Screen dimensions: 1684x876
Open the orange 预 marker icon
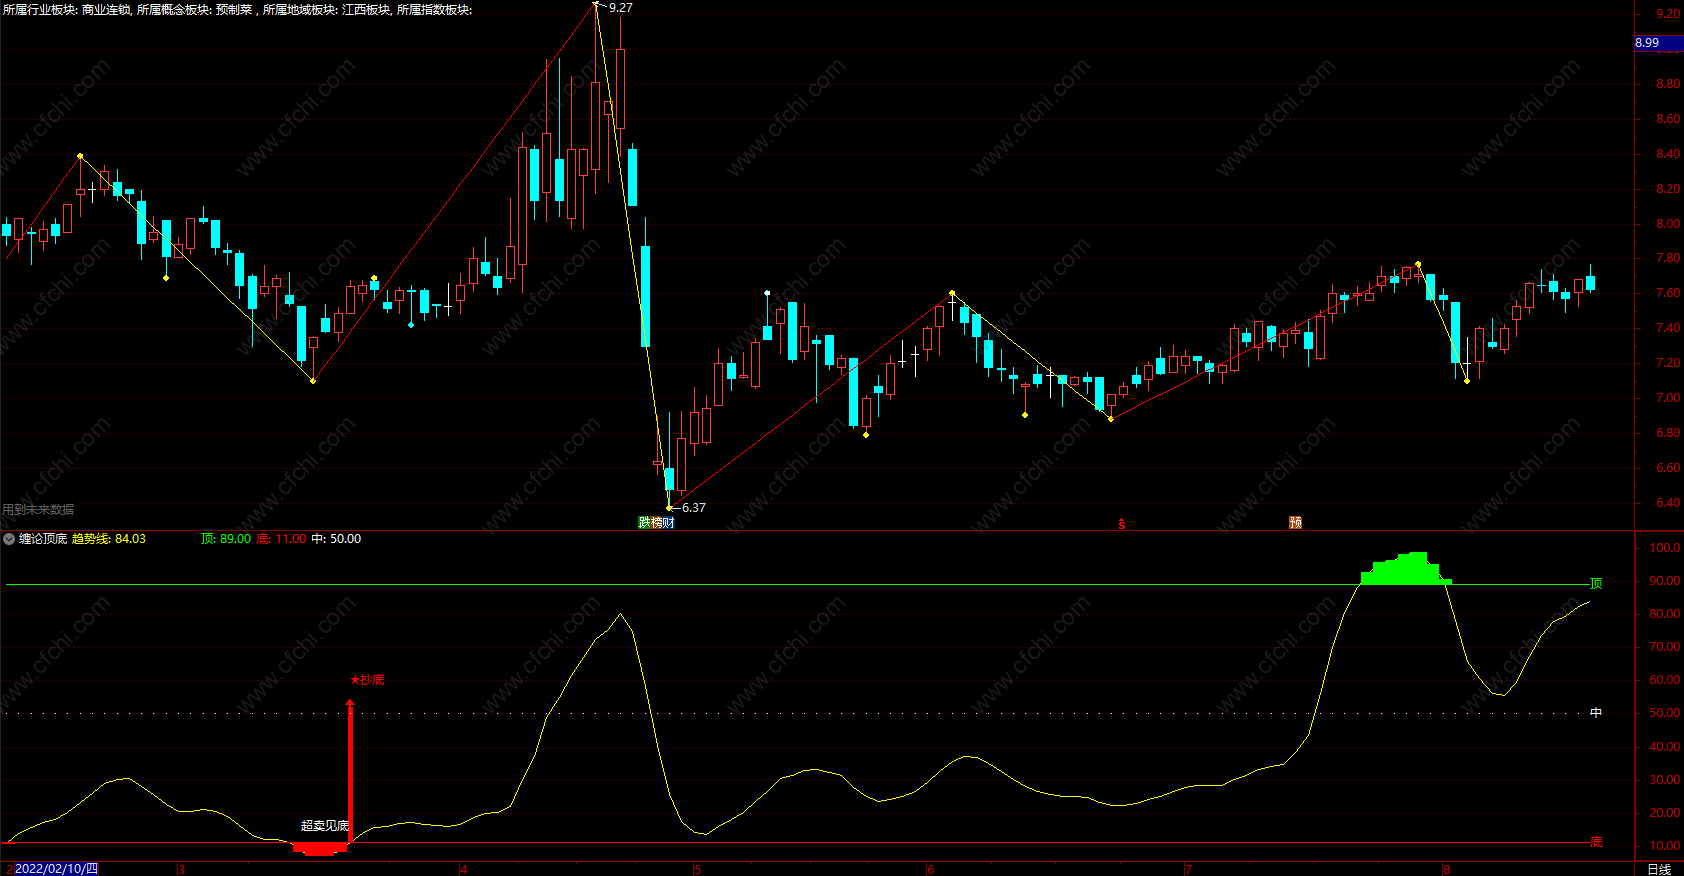coord(1295,522)
